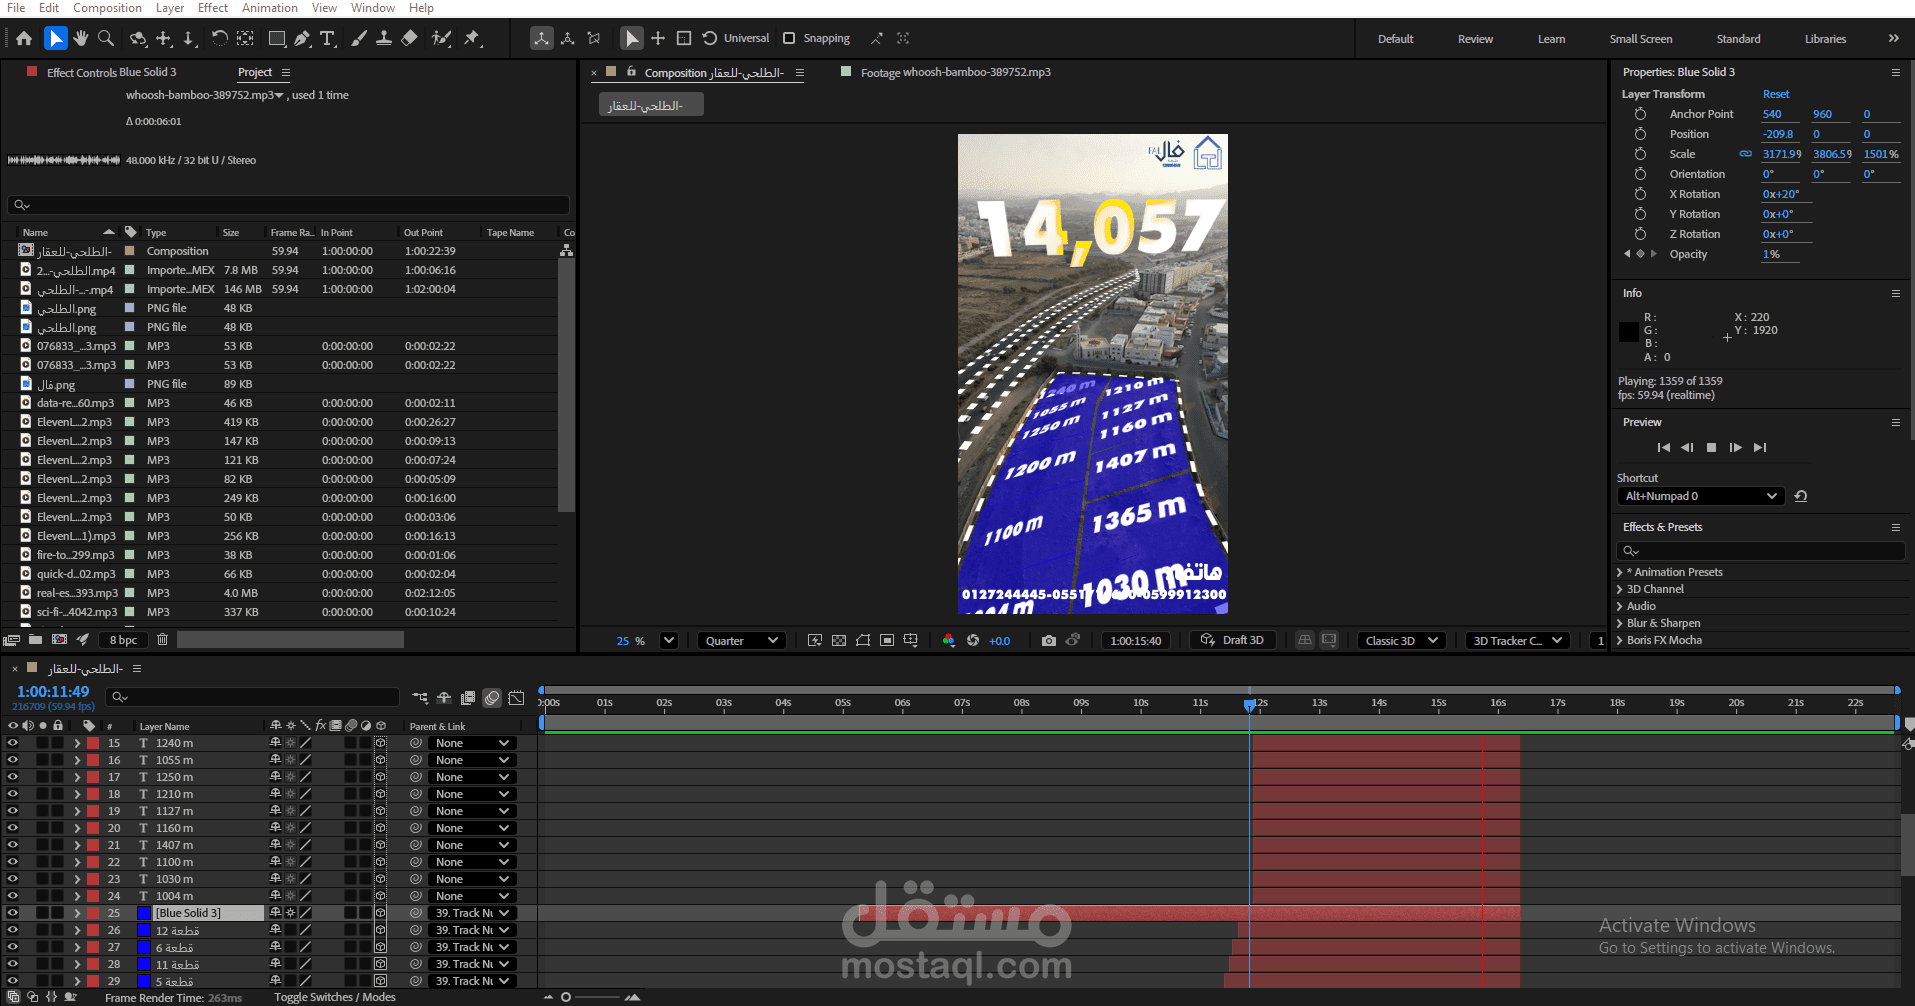Toggle the Position stopwatch in Properties
Image resolution: width=1915 pixels, height=1006 pixels.
1640,135
